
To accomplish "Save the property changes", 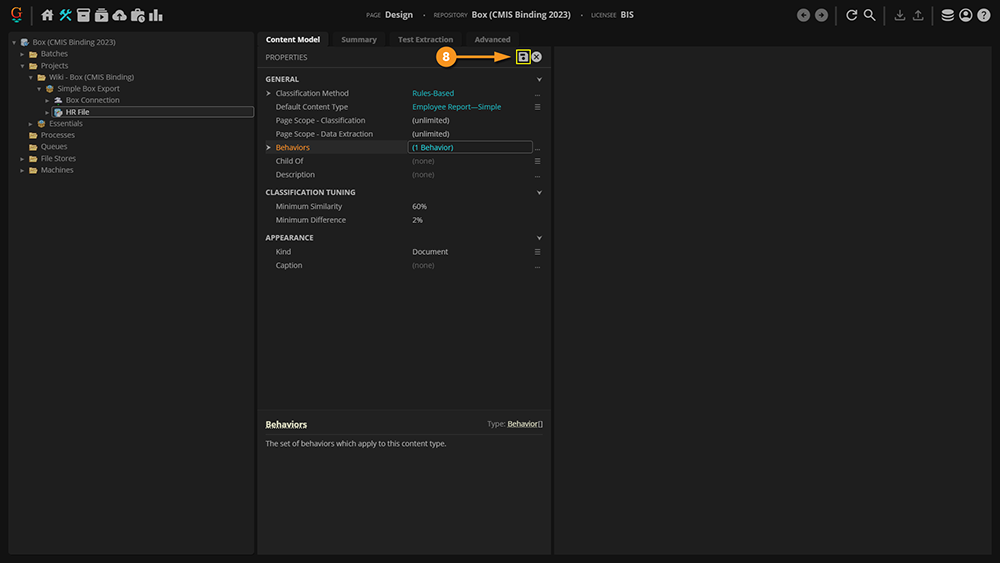I will [523, 57].
